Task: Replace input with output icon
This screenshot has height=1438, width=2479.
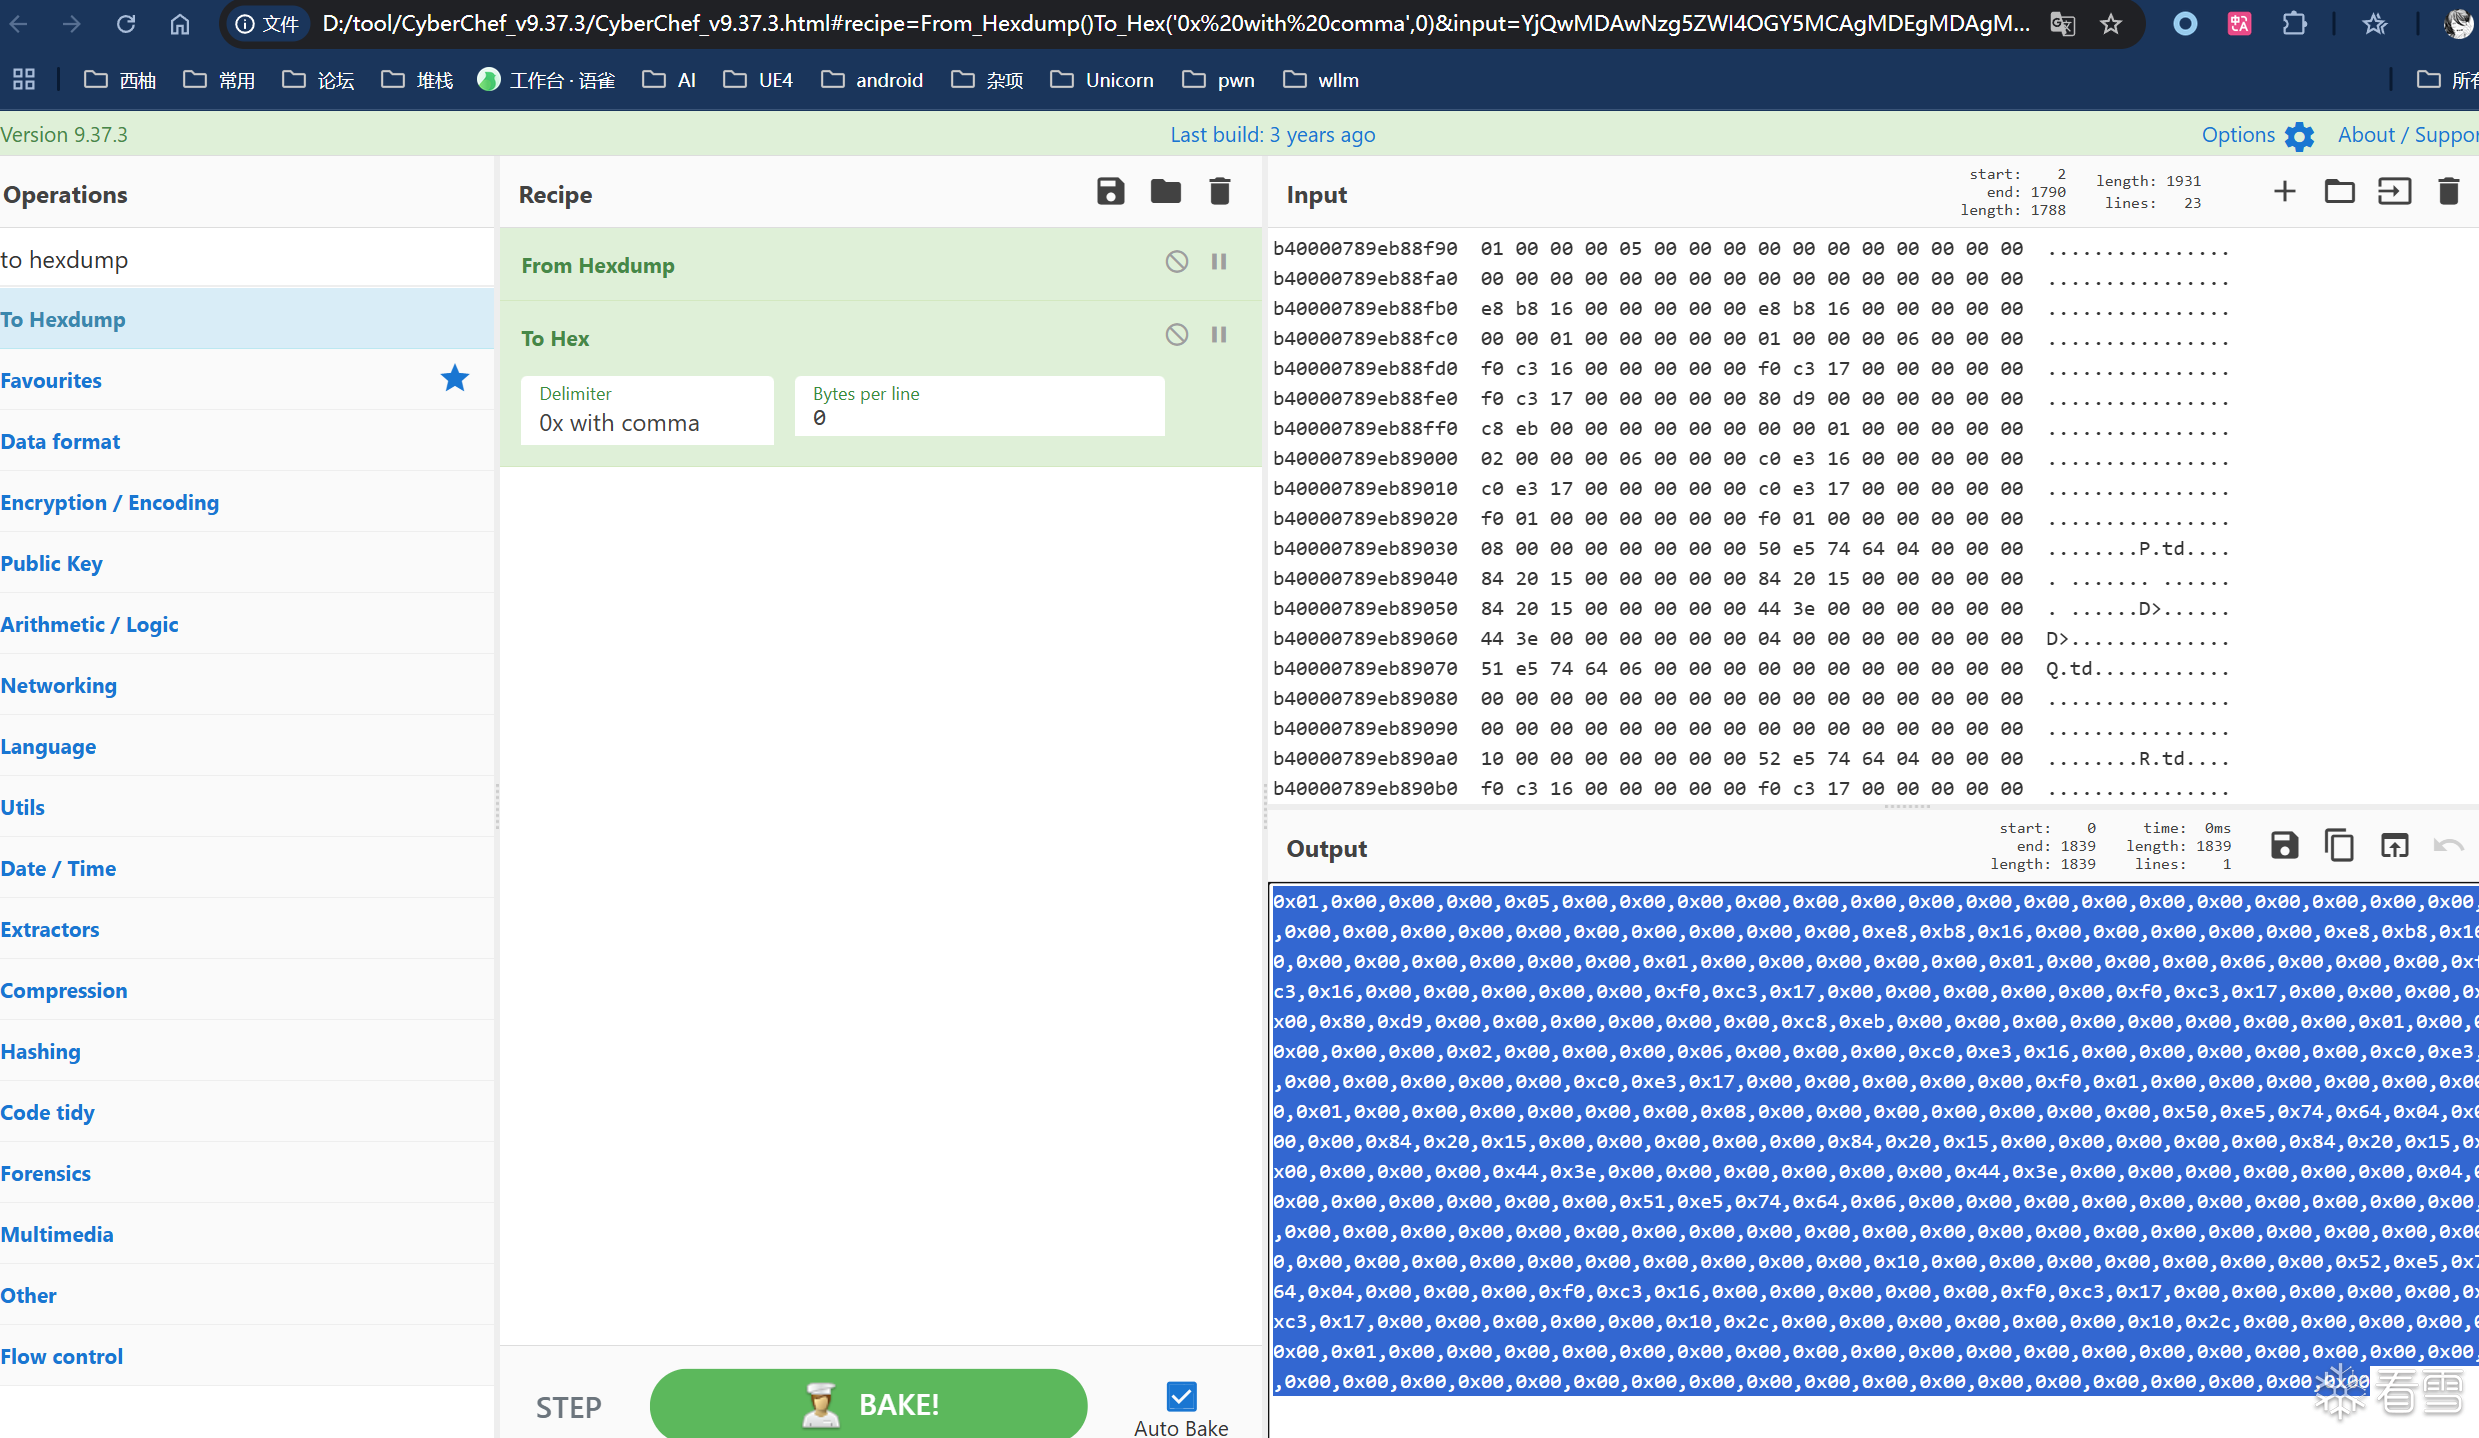Action: coord(2394,845)
